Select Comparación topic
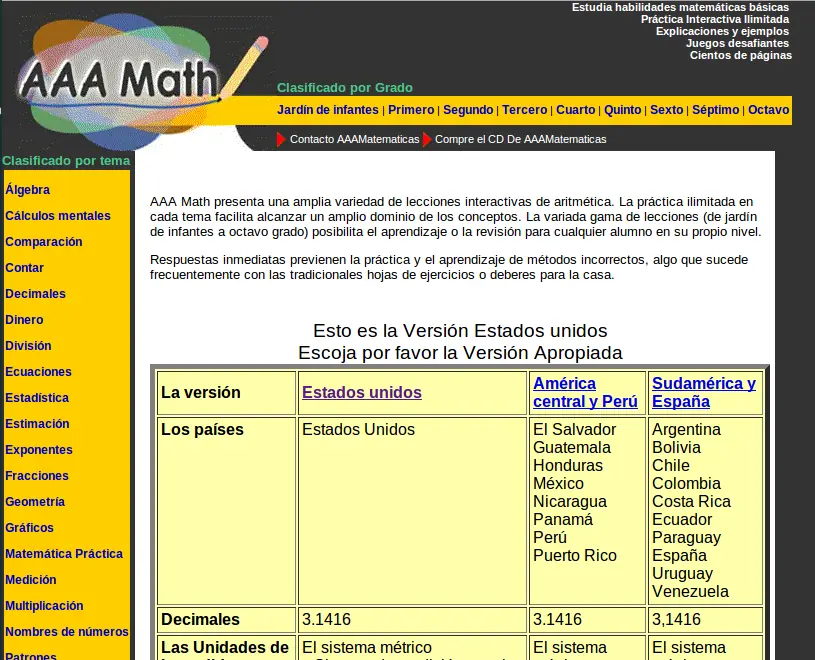 44,242
